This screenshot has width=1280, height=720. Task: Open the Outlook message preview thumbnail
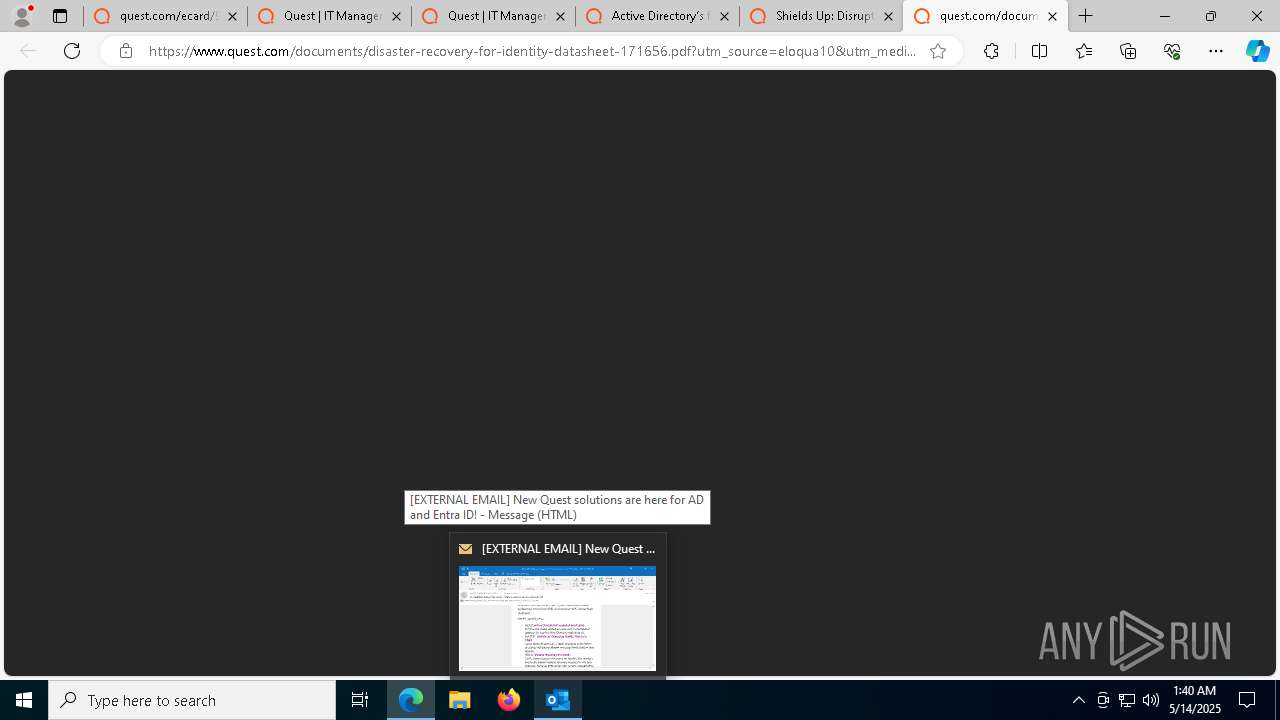point(557,618)
